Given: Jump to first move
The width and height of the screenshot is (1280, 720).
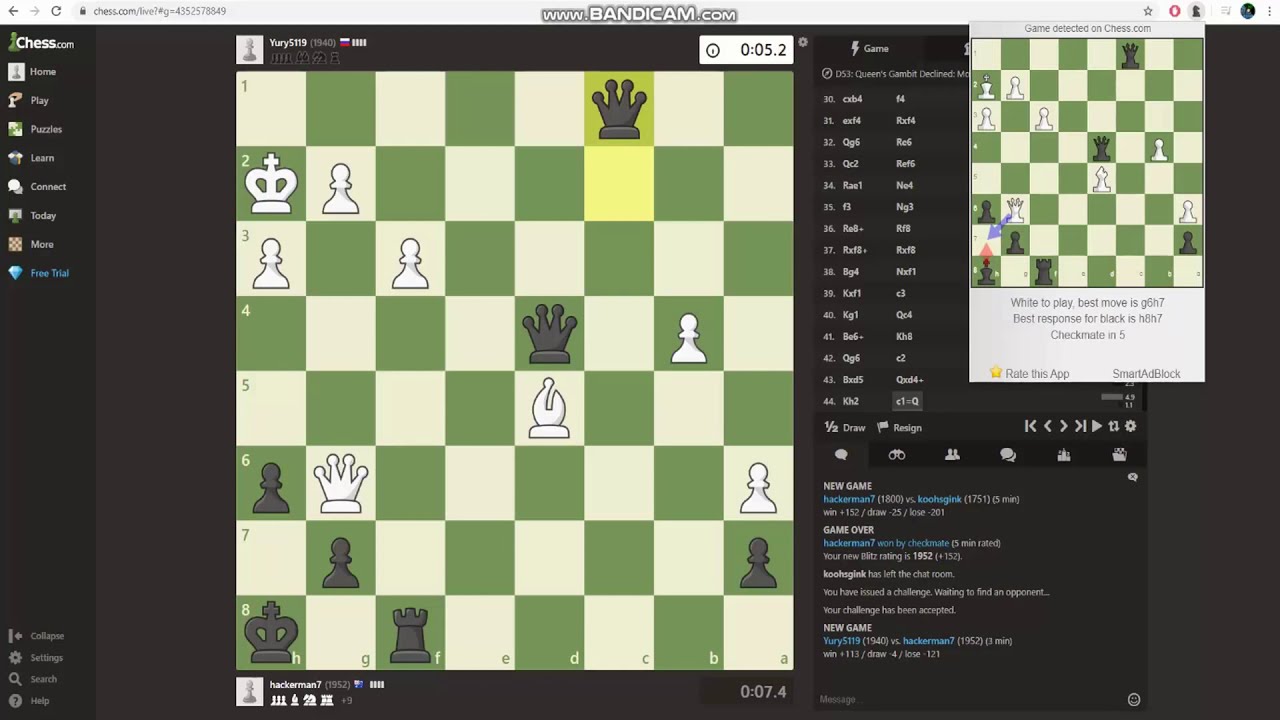Looking at the screenshot, I should pos(1030,426).
